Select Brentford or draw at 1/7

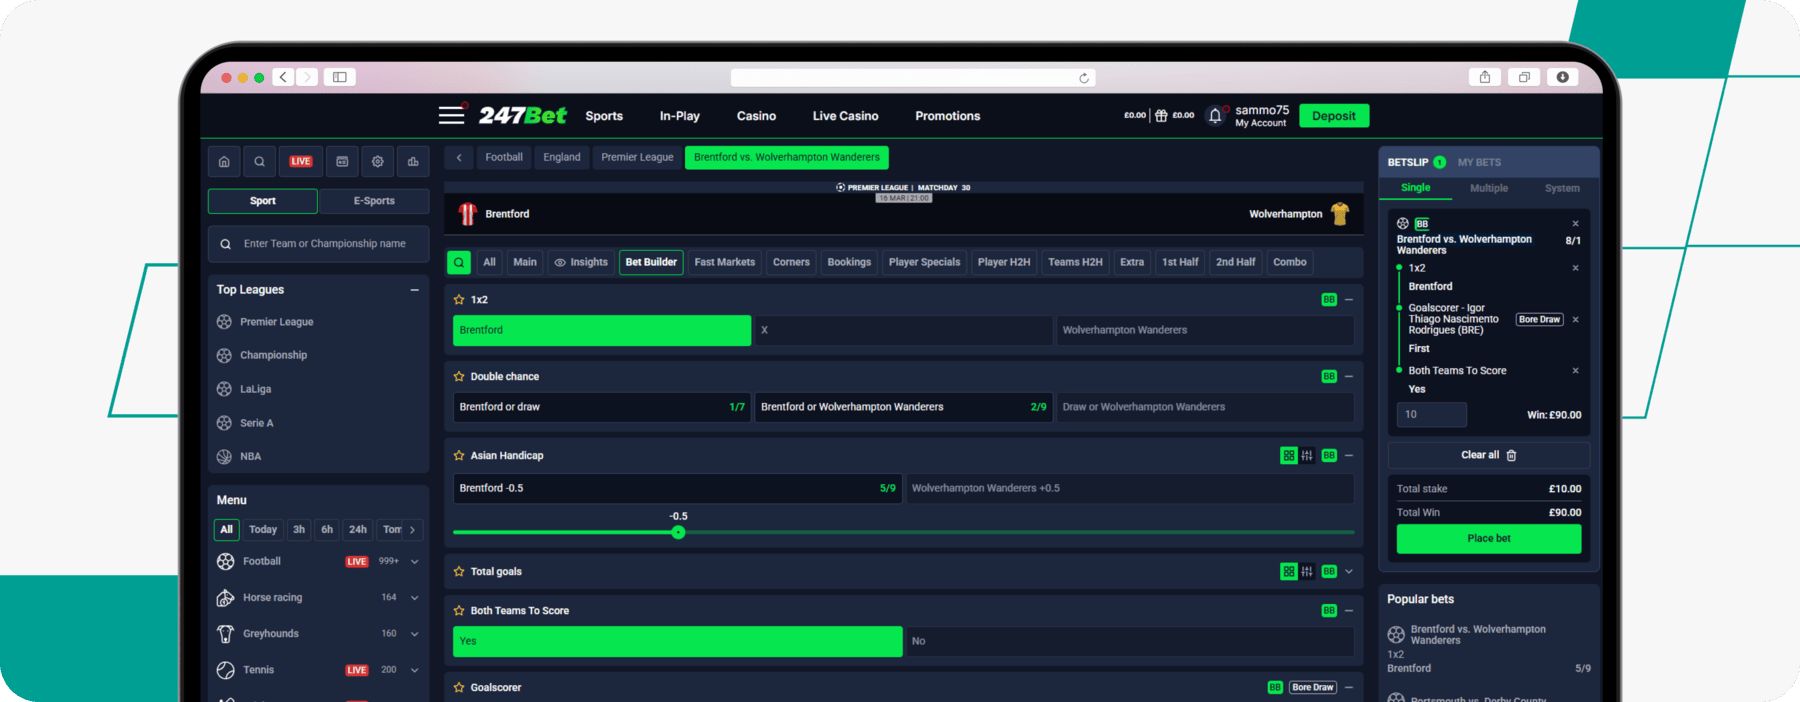(602, 407)
